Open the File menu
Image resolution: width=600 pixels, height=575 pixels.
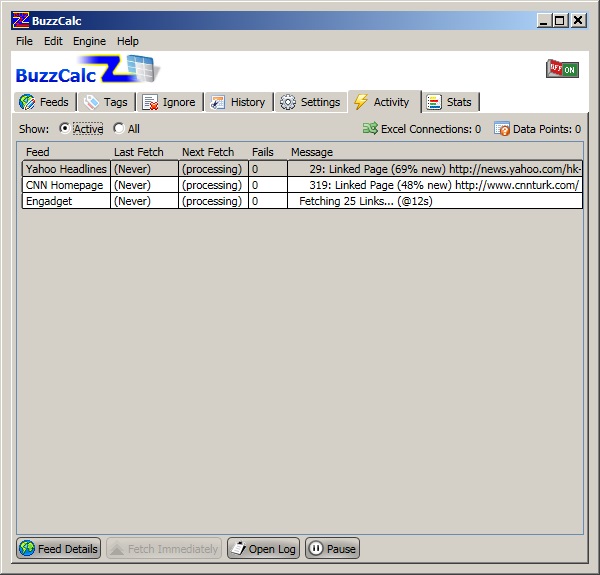(x=24, y=41)
